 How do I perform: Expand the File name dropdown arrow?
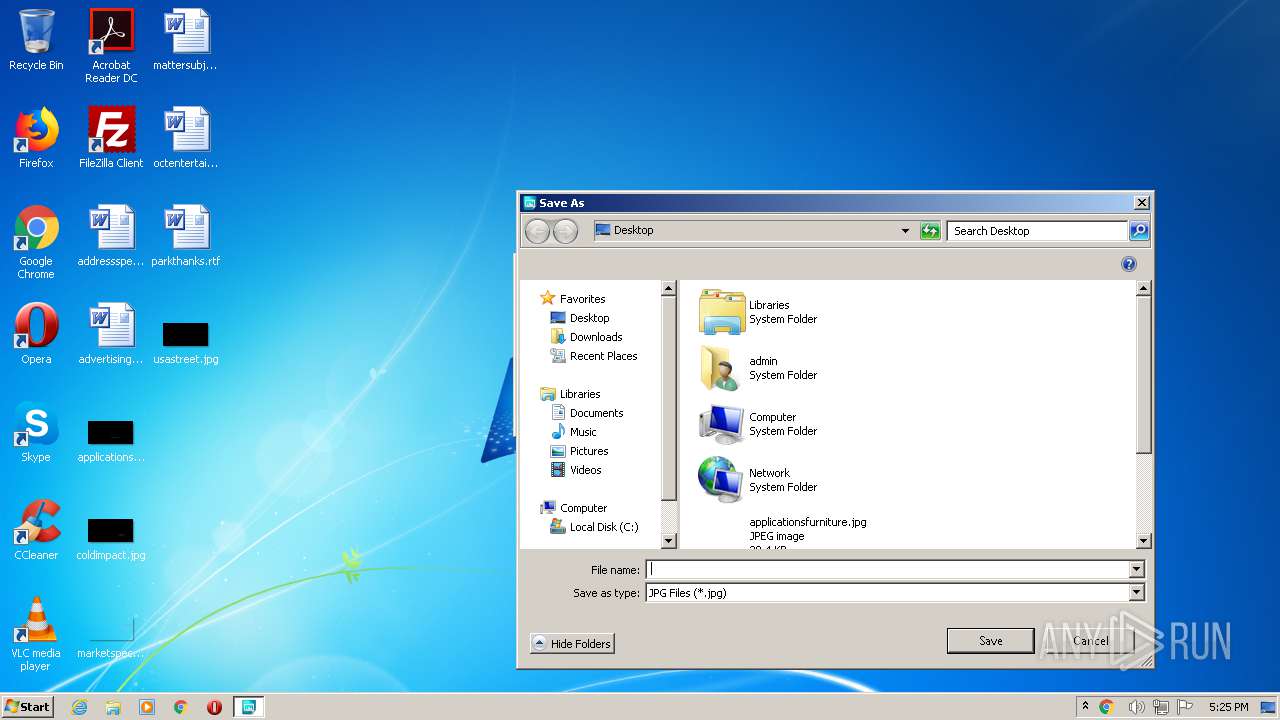pyautogui.click(x=1136, y=570)
